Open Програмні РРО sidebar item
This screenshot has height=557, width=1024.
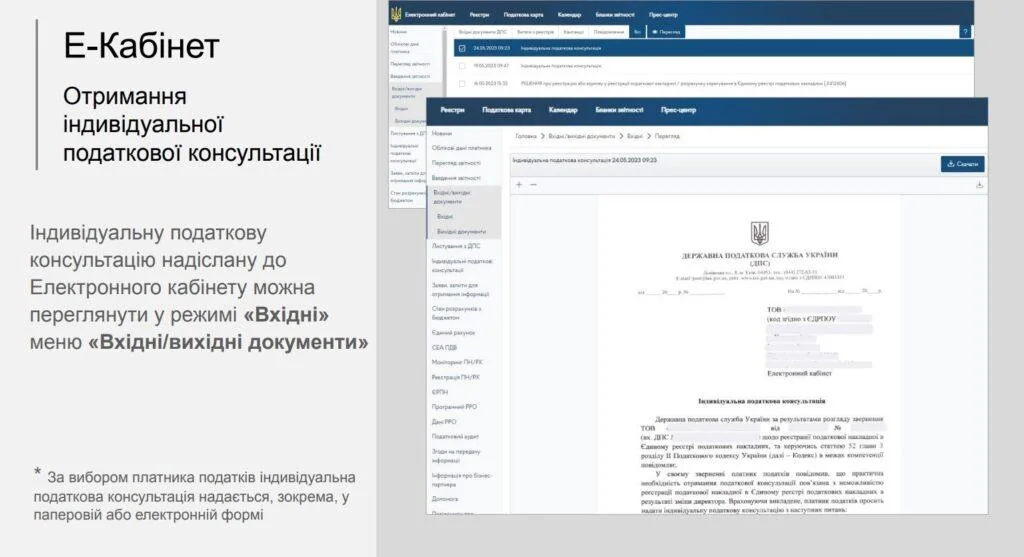pyautogui.click(x=454, y=407)
